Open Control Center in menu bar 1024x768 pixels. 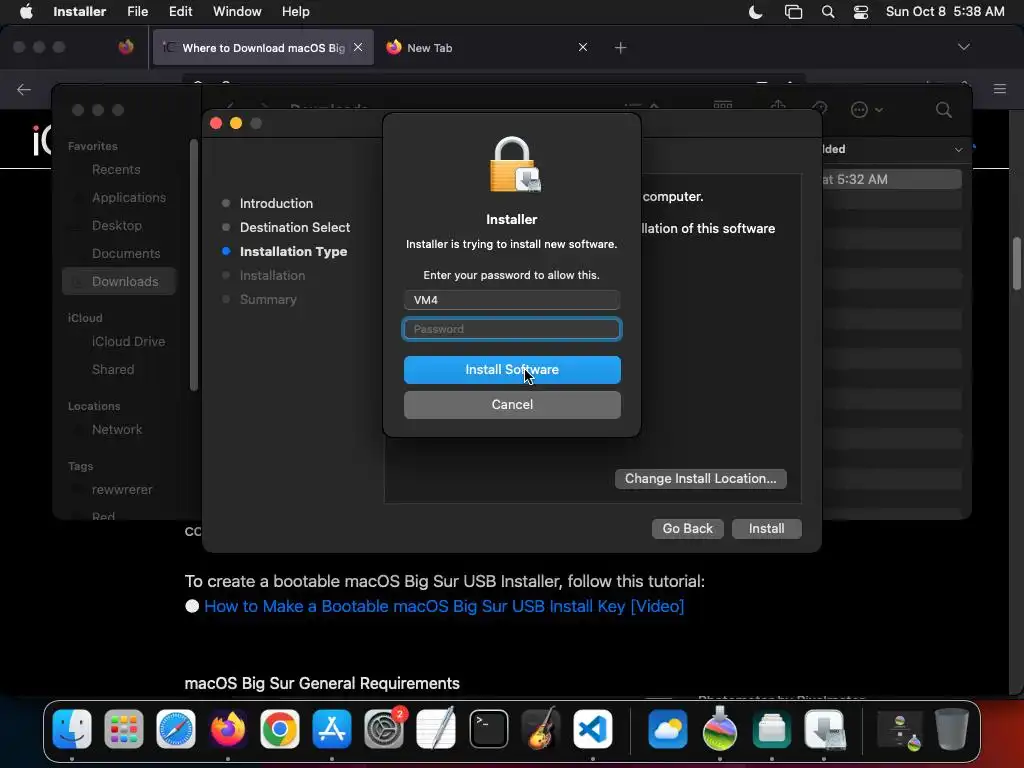[861, 12]
